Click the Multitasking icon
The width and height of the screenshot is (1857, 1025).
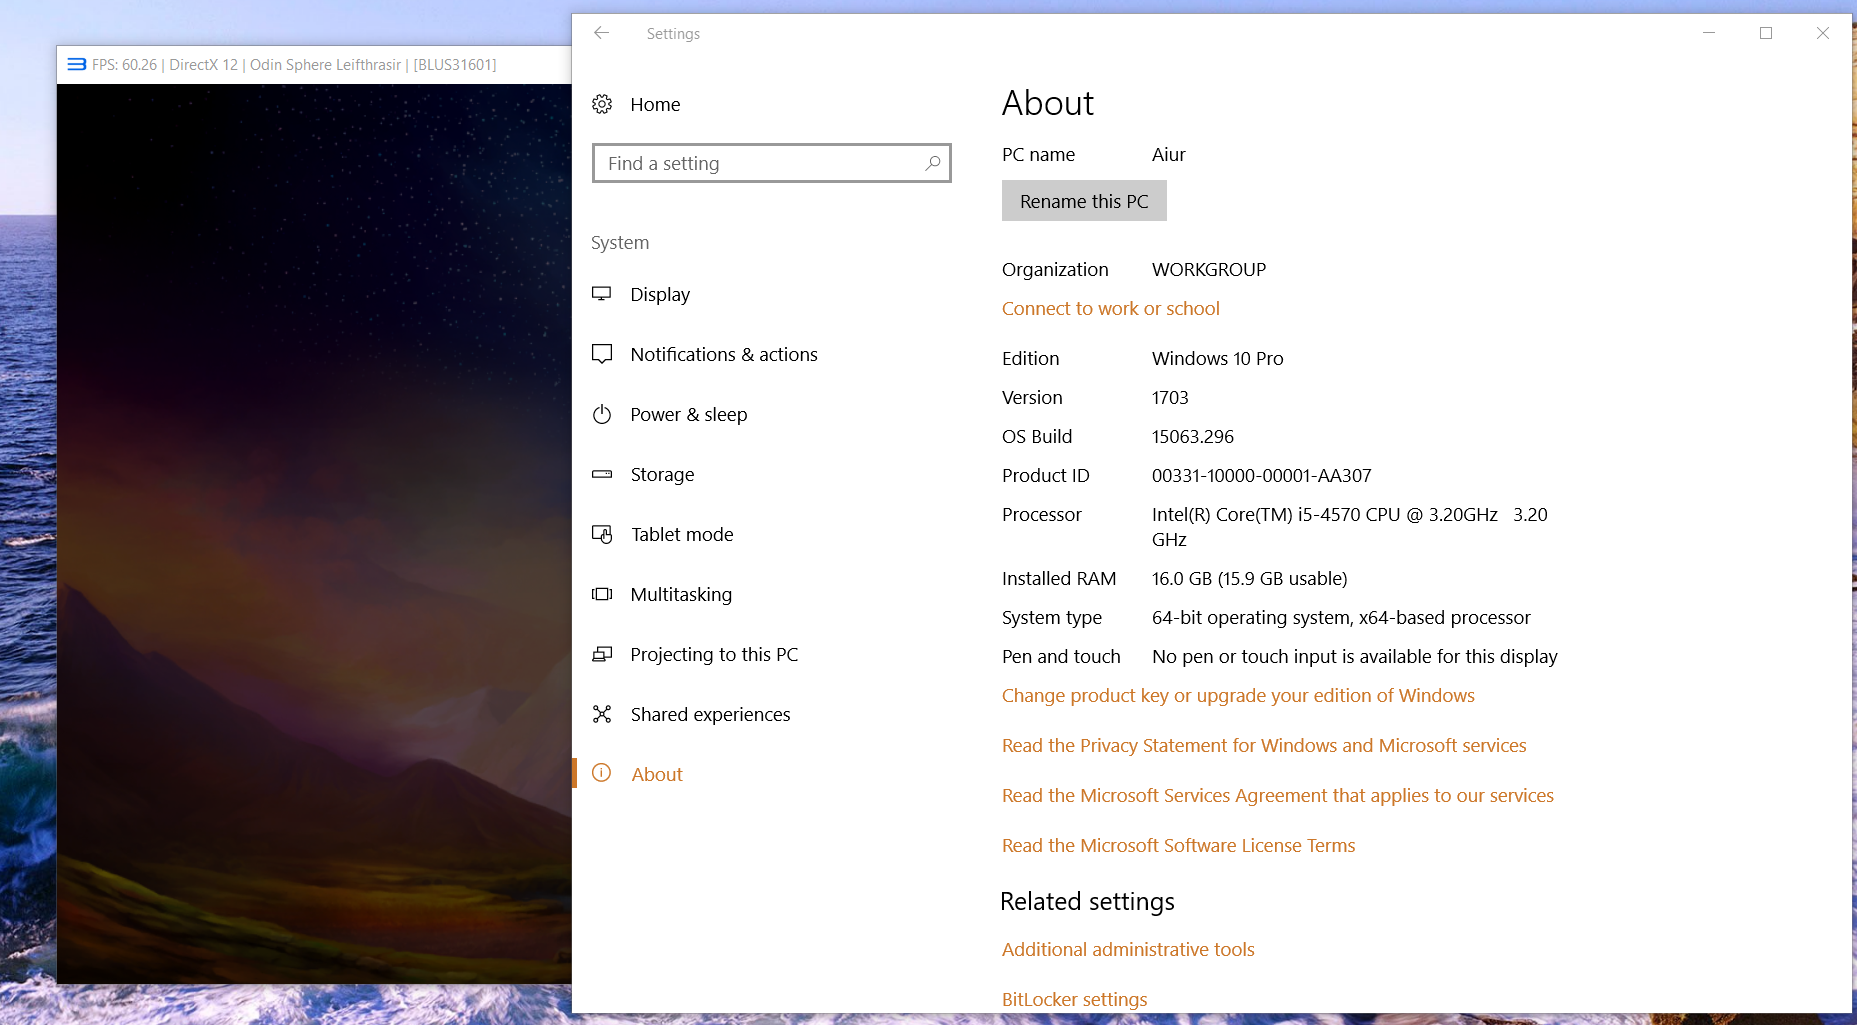pos(602,594)
